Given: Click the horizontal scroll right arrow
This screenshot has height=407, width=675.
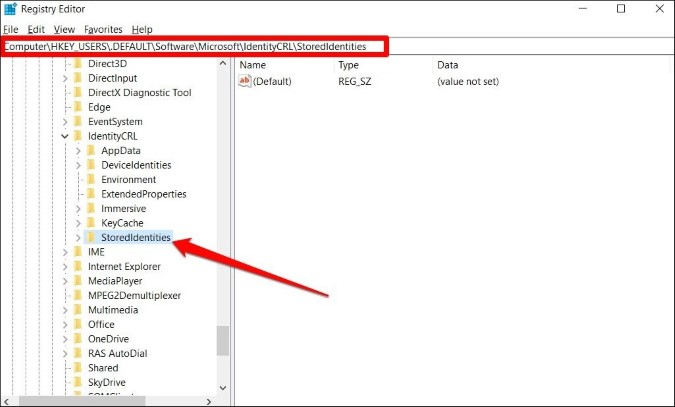Looking at the screenshot, I should (209, 401).
